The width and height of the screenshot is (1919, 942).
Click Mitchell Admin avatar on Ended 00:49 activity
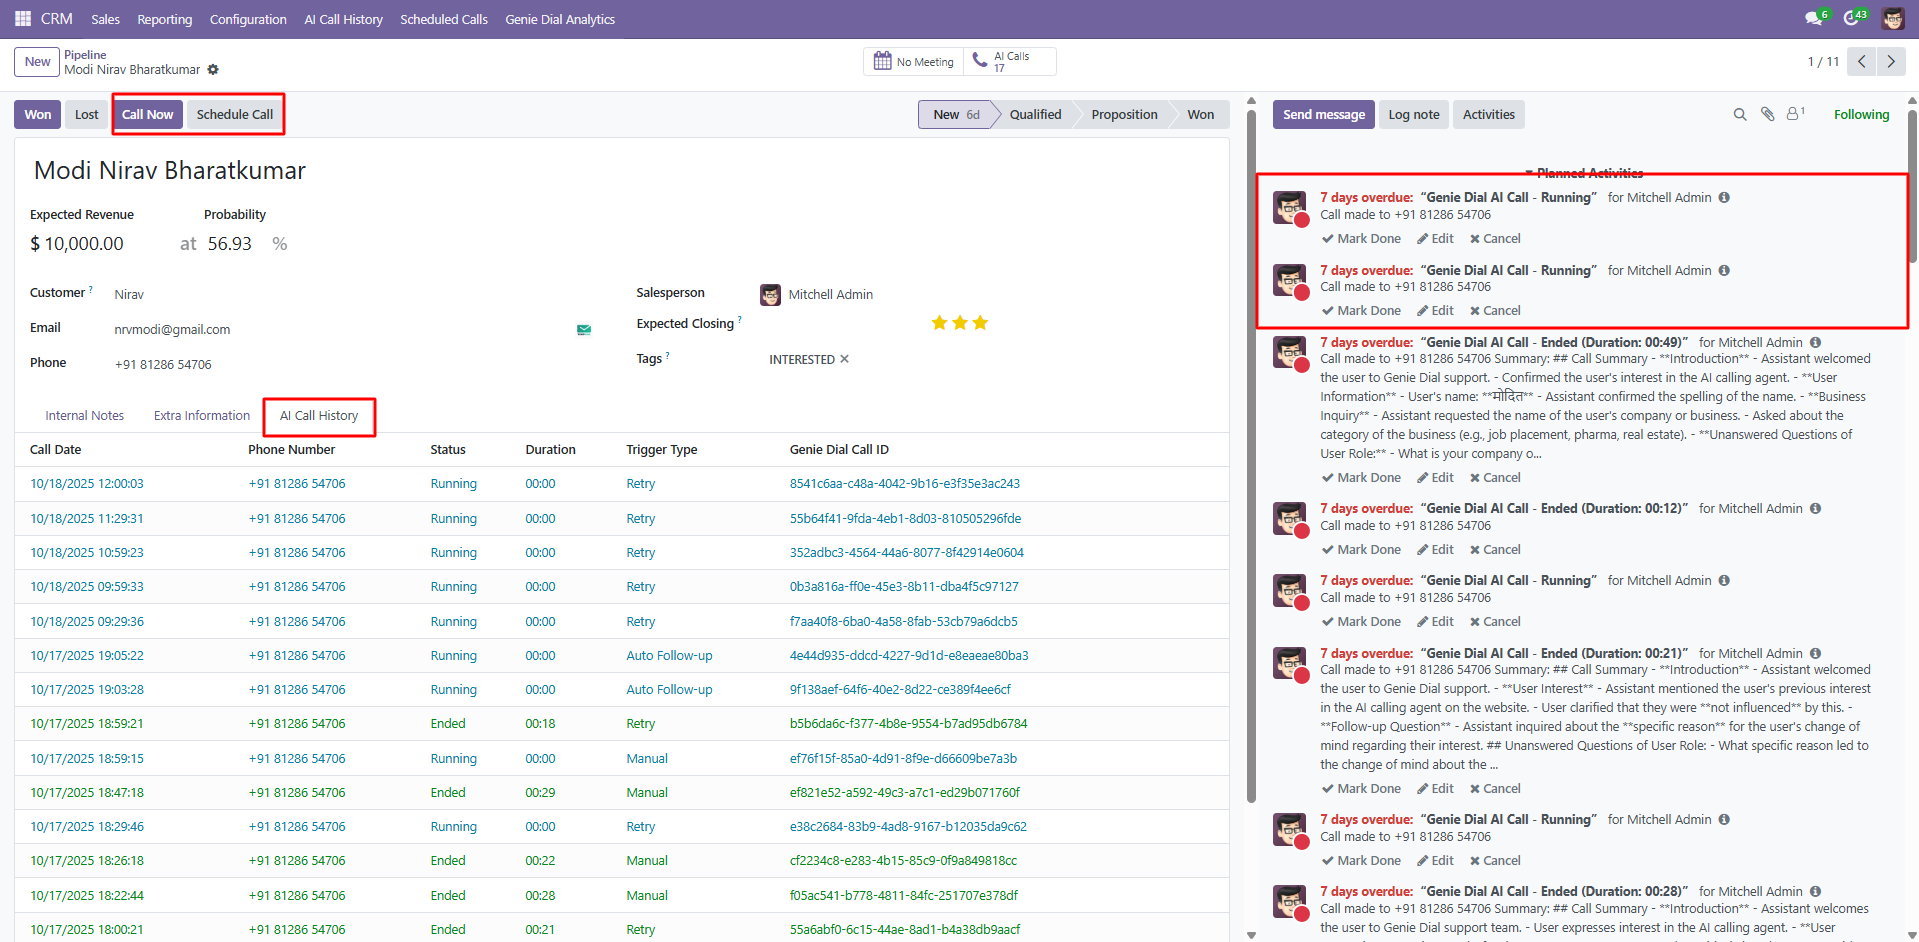click(1290, 353)
